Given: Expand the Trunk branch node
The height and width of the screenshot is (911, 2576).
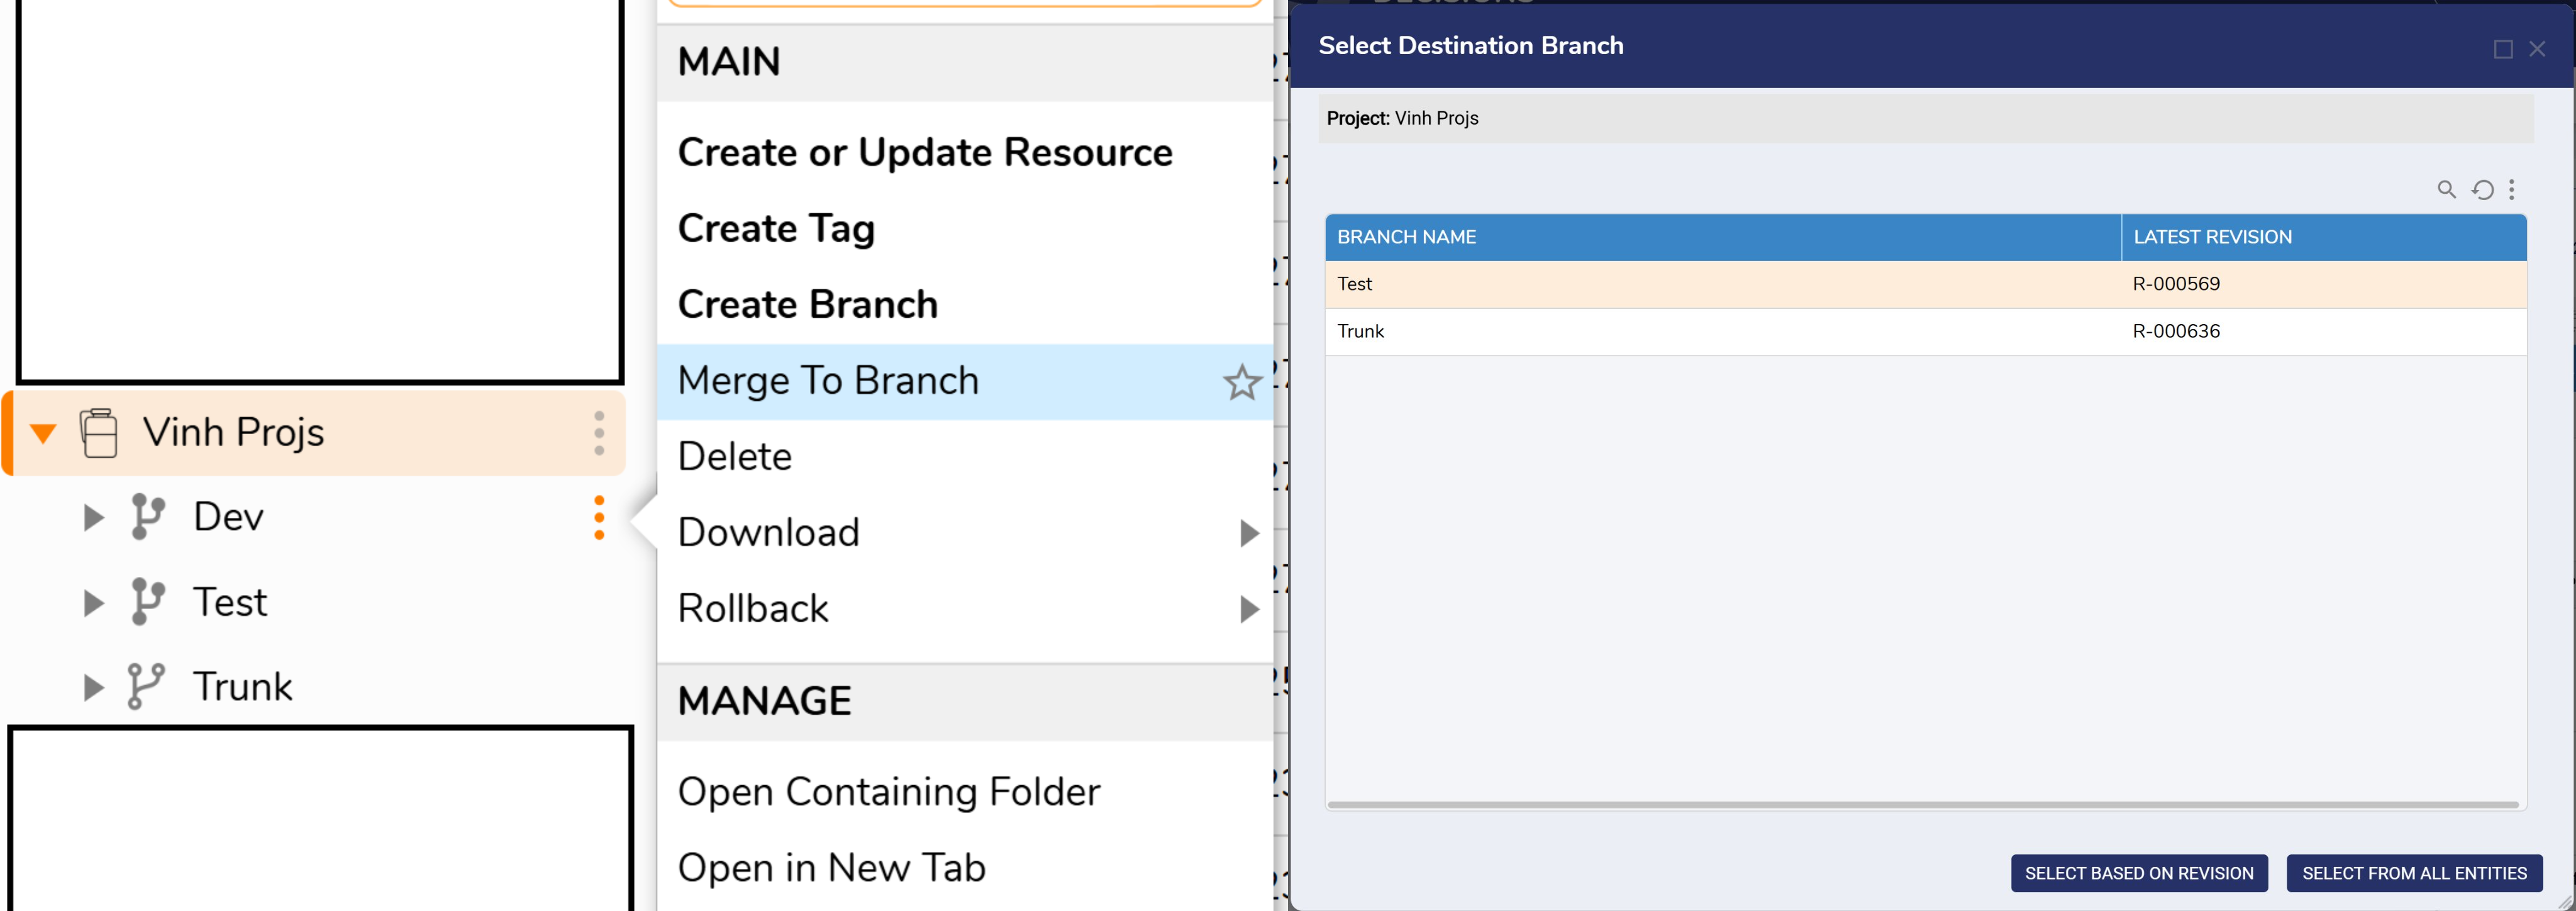Looking at the screenshot, I should coord(93,687).
